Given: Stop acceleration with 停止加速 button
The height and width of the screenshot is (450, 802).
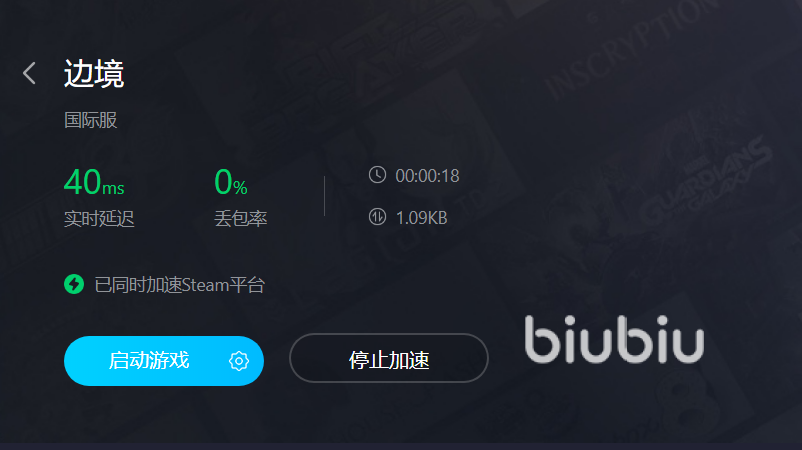Looking at the screenshot, I should (389, 358).
